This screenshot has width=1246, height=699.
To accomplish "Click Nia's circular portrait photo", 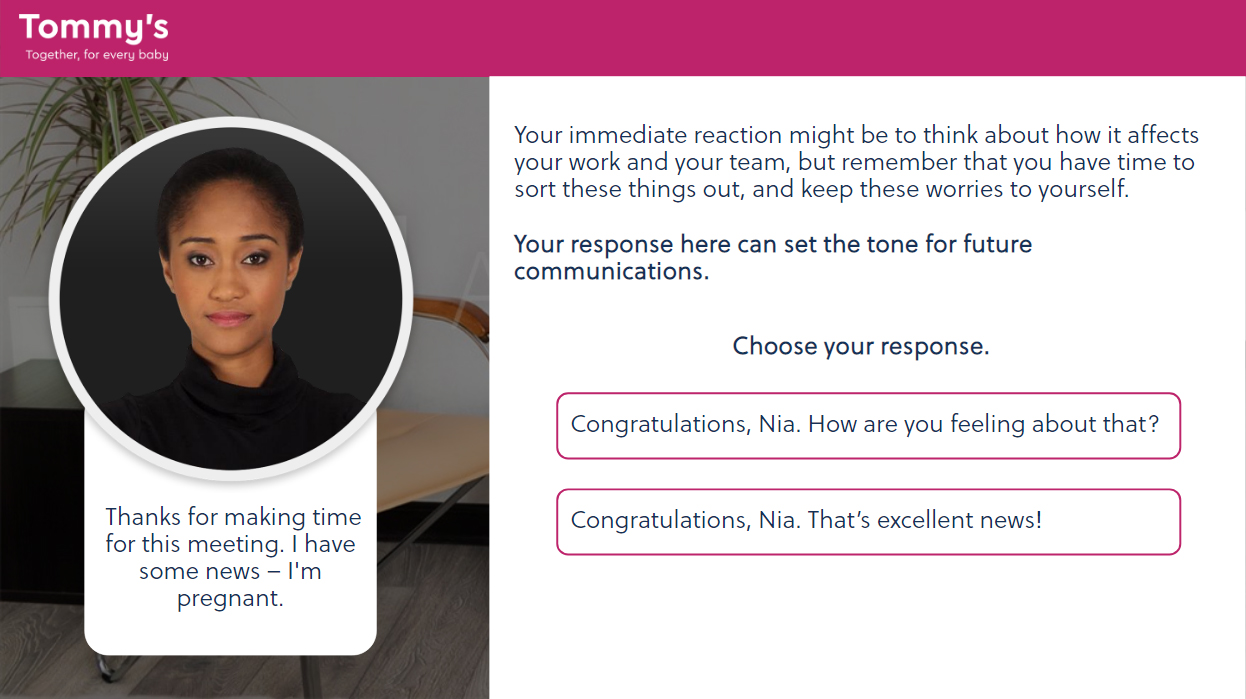I will 231,298.
